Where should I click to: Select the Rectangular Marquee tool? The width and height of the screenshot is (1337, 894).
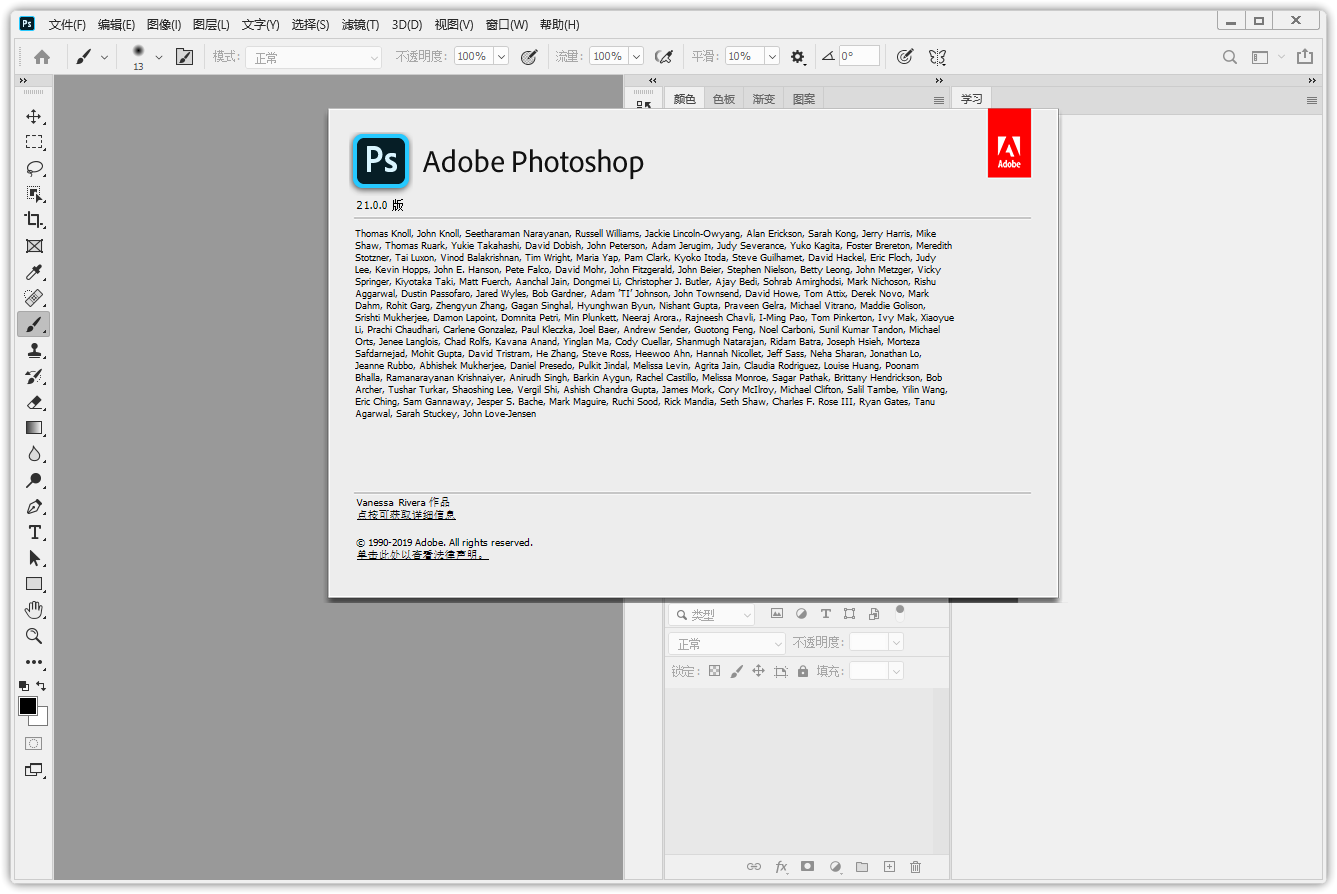[x=34, y=142]
